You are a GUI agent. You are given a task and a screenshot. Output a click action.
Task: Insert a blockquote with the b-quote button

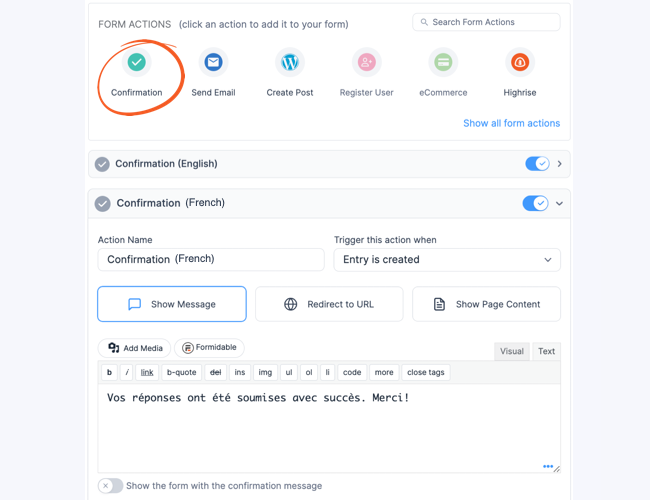[182, 372]
